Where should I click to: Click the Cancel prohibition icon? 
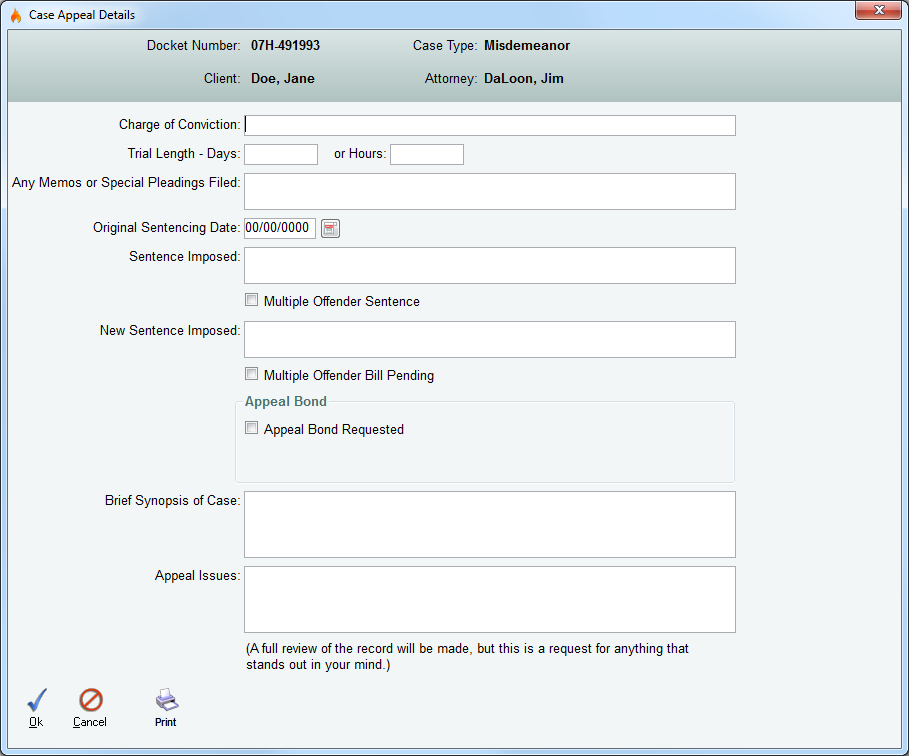[90, 700]
